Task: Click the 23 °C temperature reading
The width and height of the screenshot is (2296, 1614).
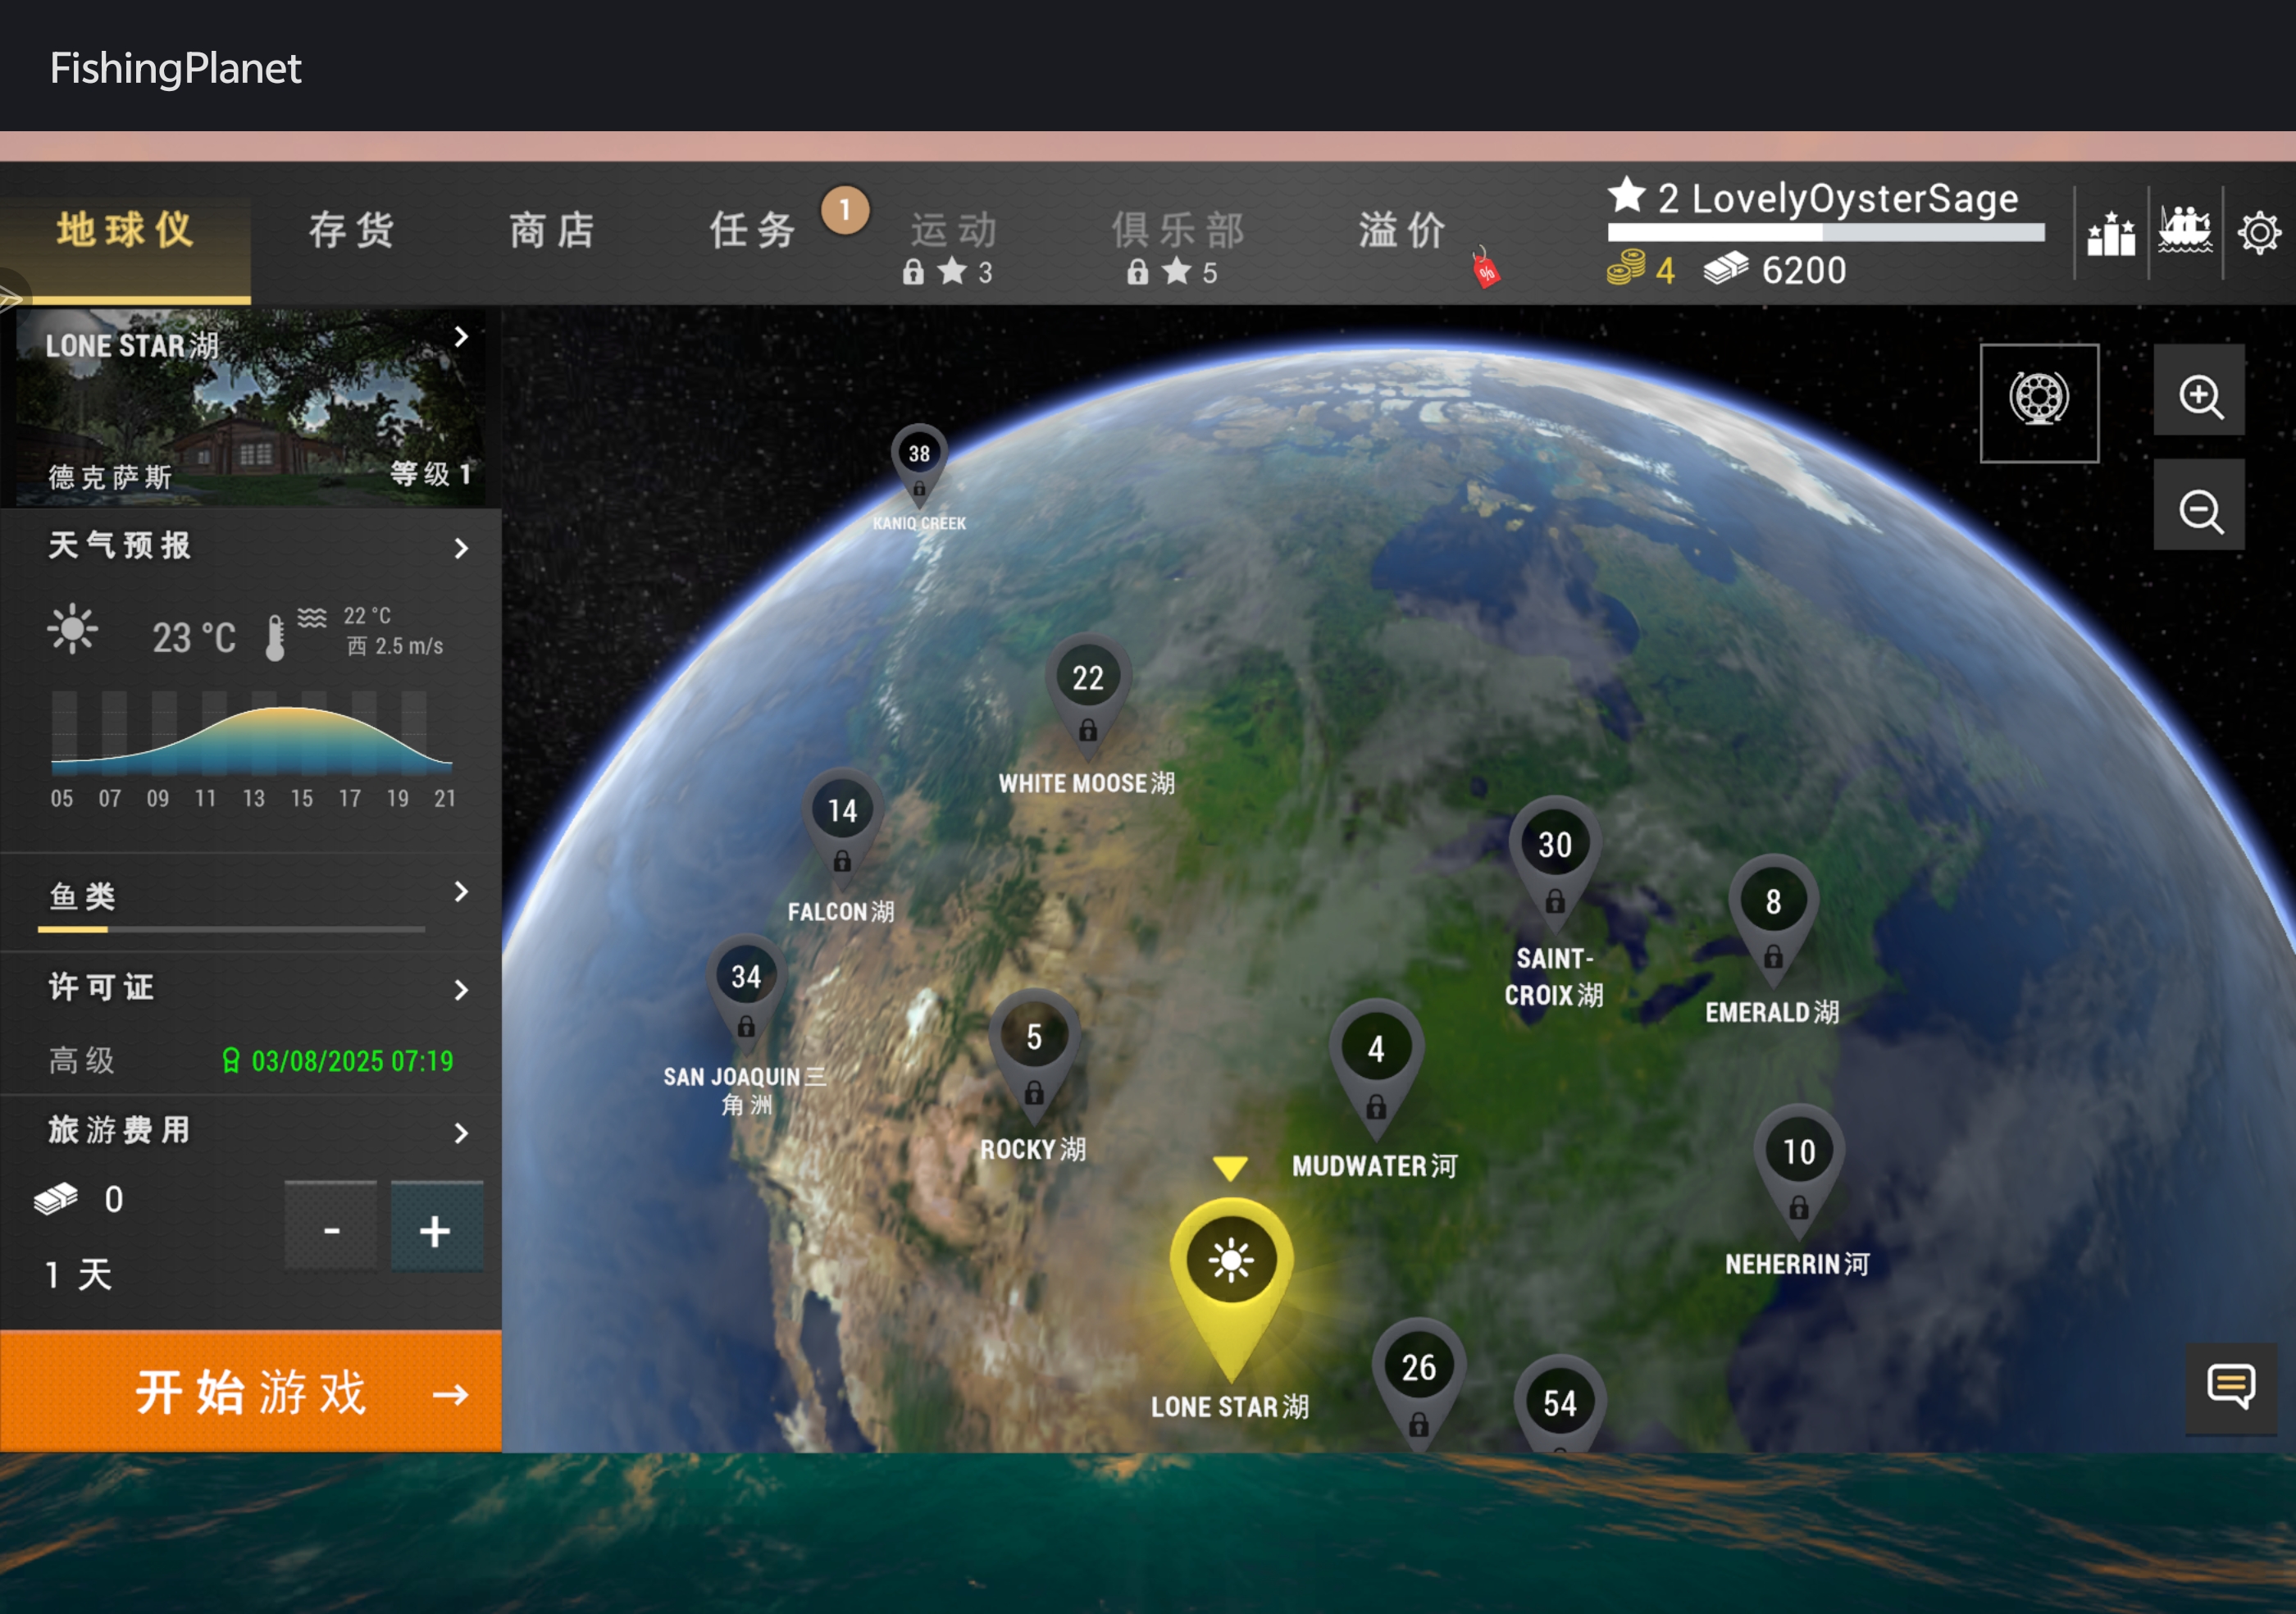Action: click(x=194, y=637)
